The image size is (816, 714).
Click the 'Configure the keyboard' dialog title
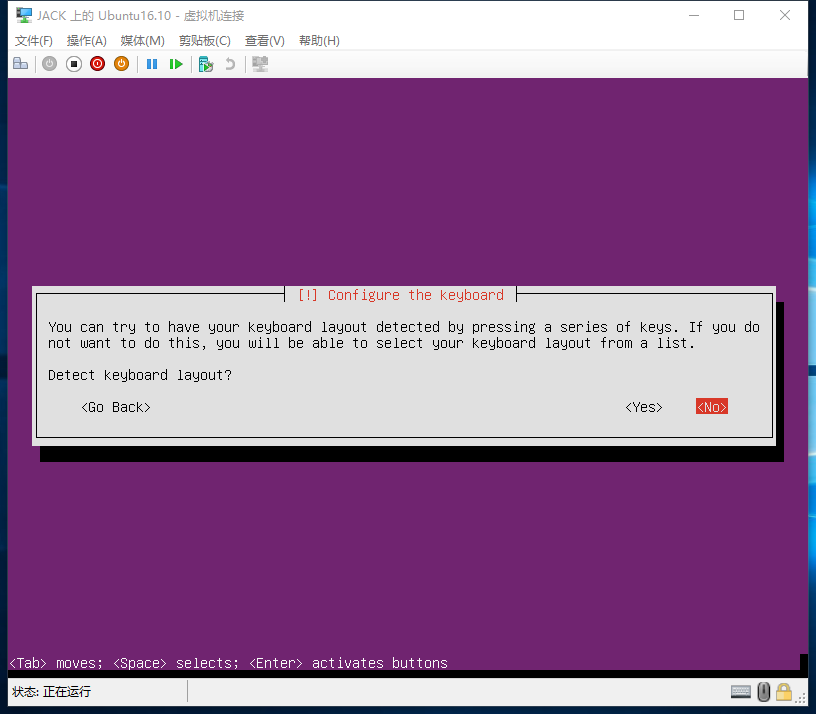coord(400,295)
